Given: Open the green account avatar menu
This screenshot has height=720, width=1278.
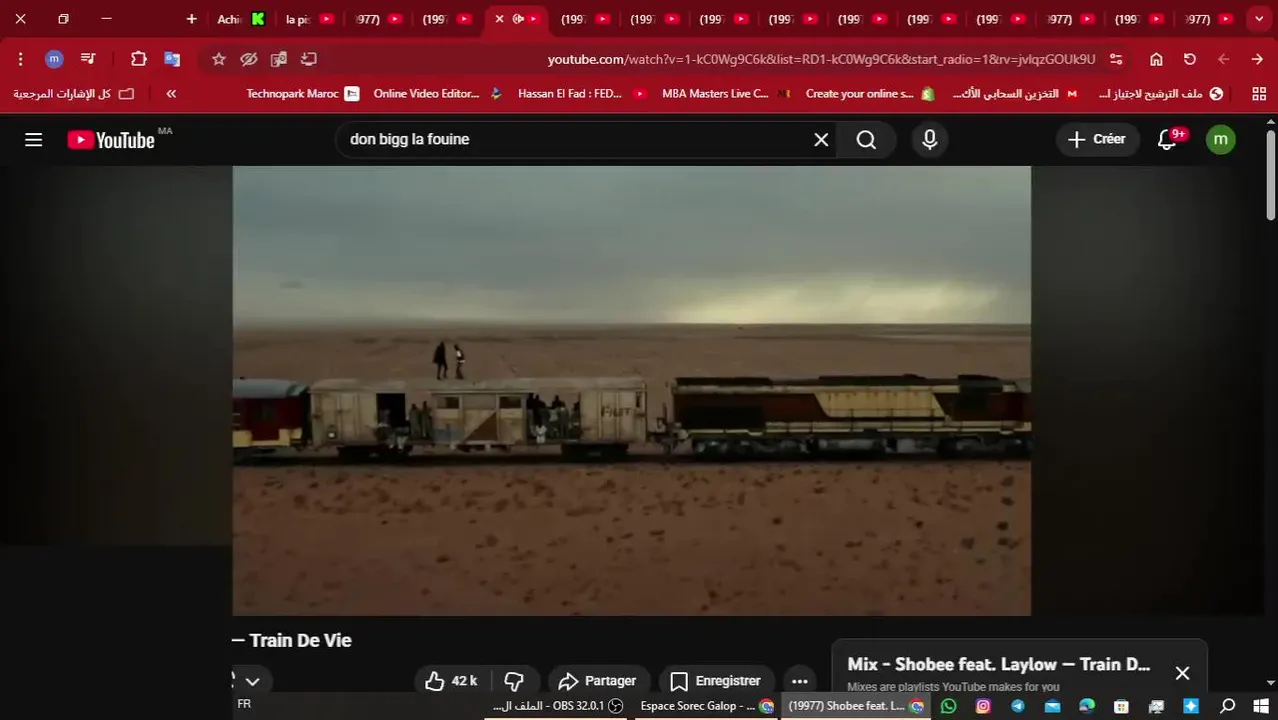Looking at the screenshot, I should coord(1220,140).
